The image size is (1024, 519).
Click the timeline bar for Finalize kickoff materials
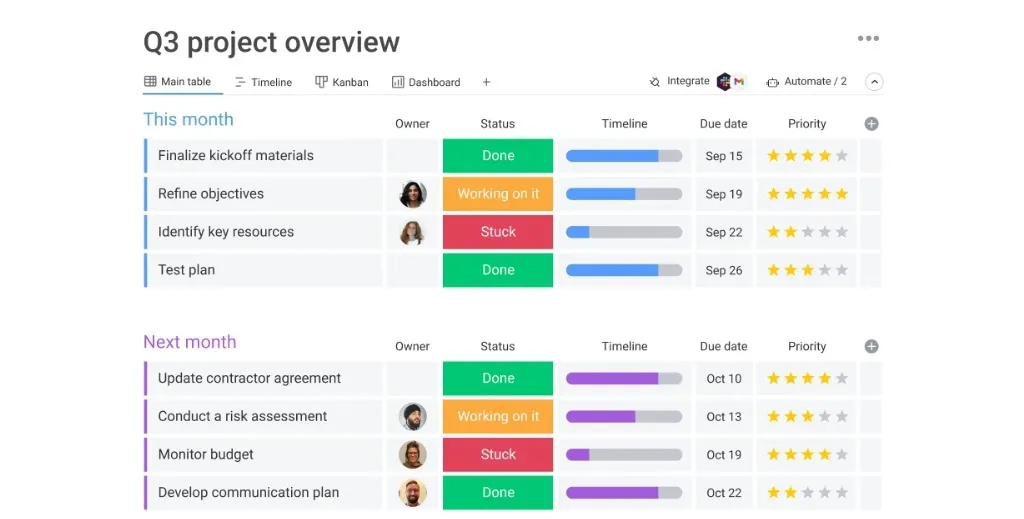[624, 156]
